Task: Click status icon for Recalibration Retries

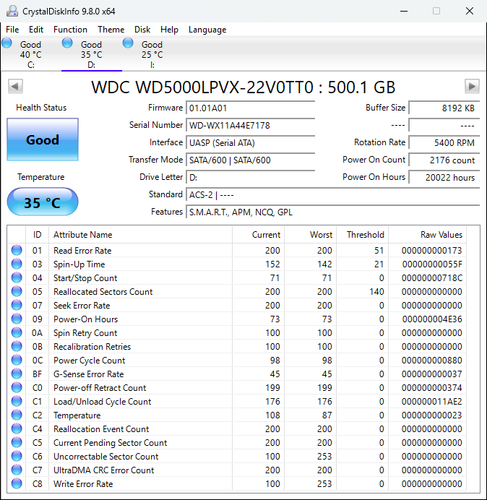Action: [x=17, y=346]
